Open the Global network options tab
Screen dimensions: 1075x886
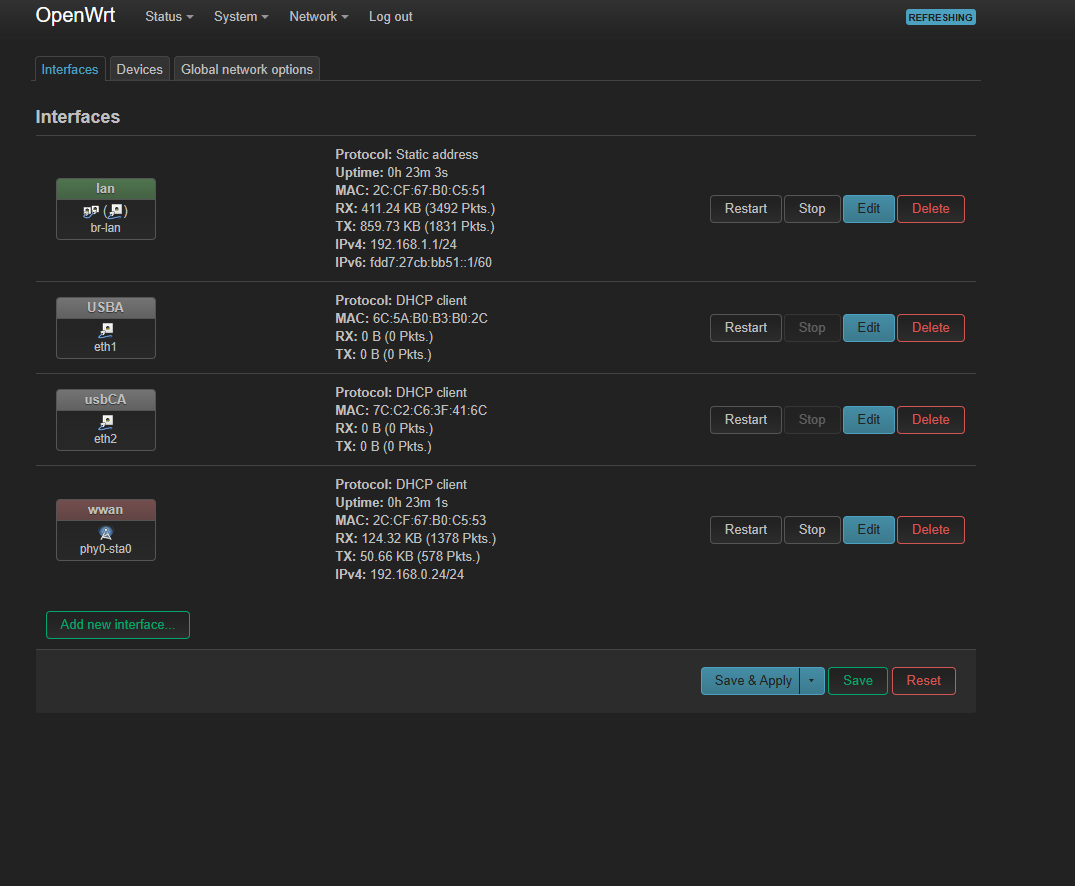tap(247, 69)
